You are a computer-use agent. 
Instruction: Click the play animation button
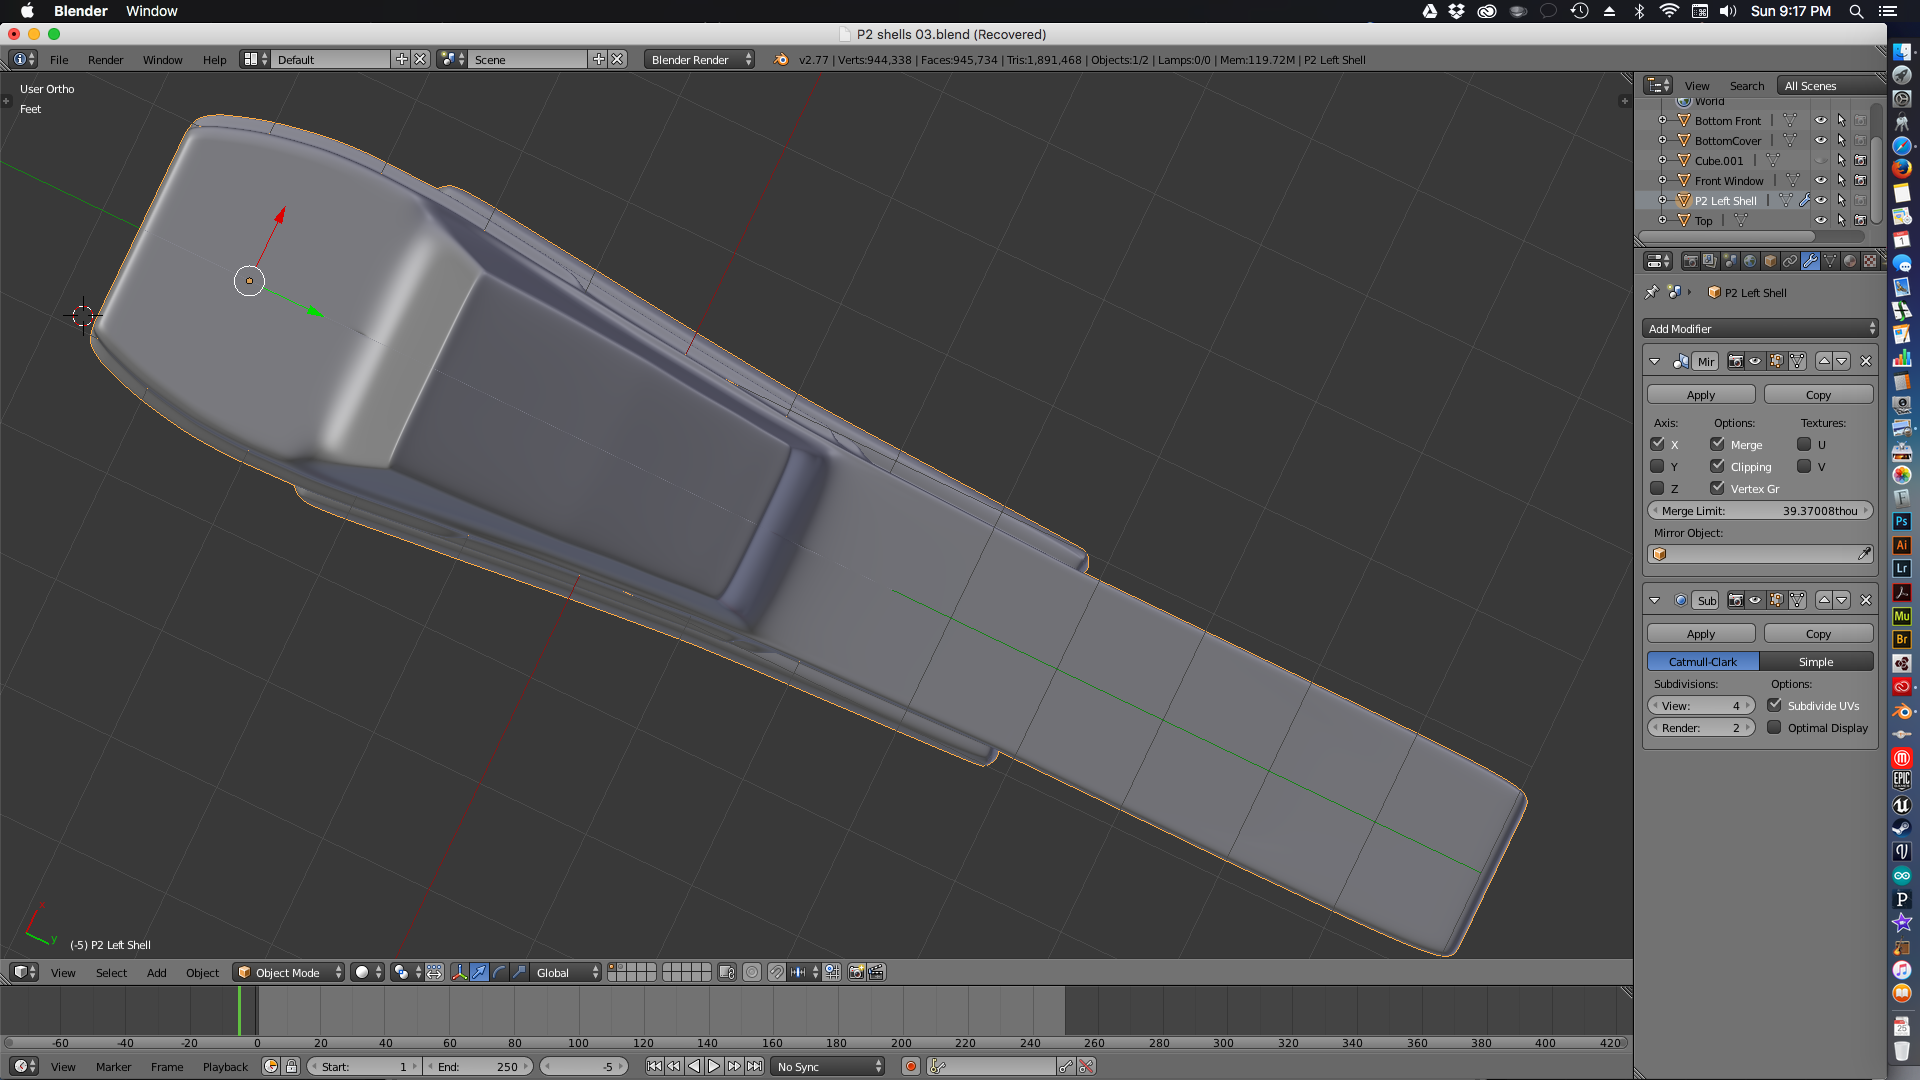point(714,1066)
